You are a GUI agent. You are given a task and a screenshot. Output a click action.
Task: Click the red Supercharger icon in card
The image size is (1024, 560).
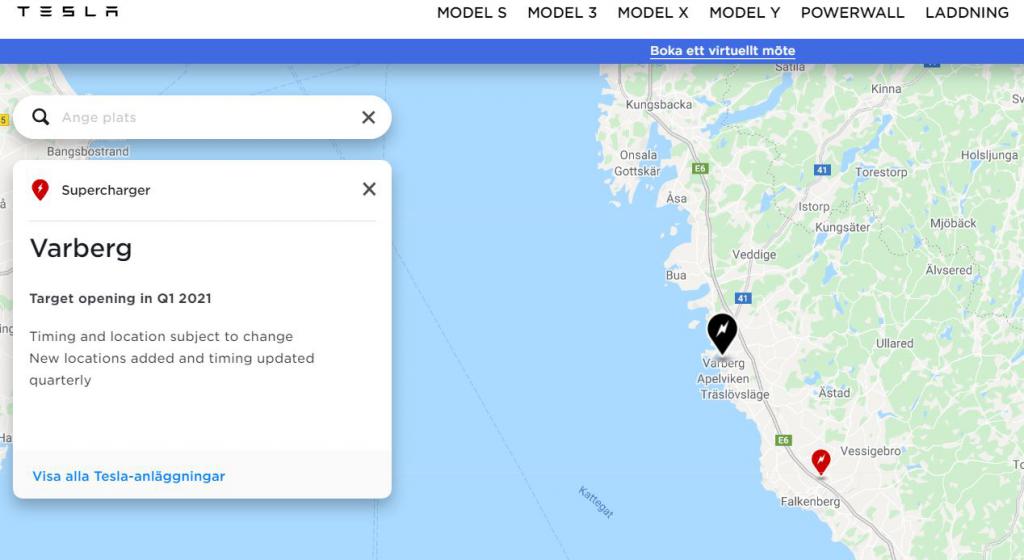[x=40, y=190]
